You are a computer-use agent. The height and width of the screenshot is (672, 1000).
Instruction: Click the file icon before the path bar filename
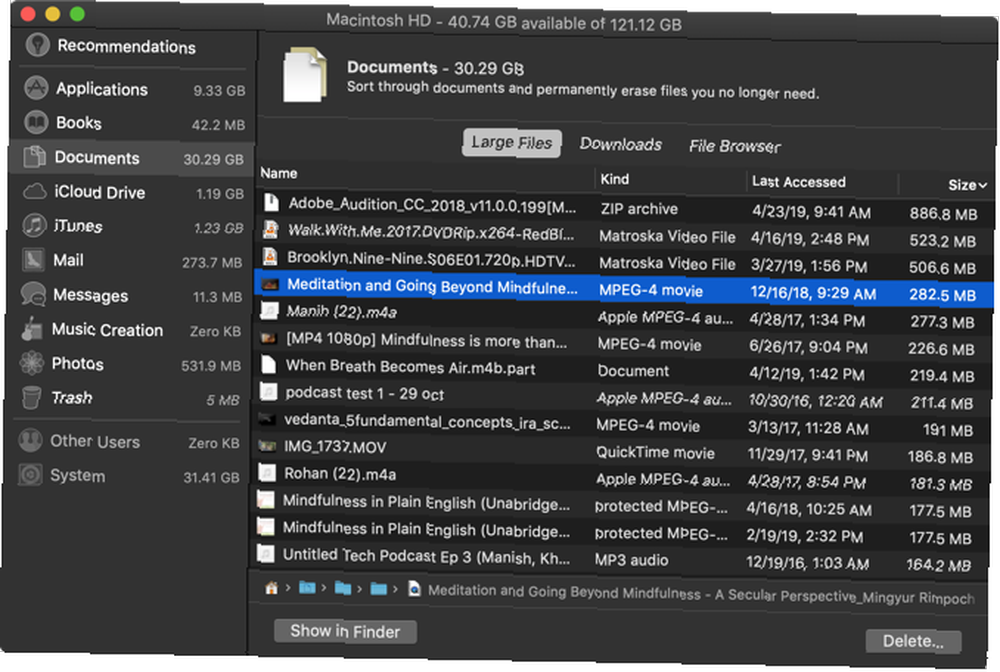pos(414,588)
